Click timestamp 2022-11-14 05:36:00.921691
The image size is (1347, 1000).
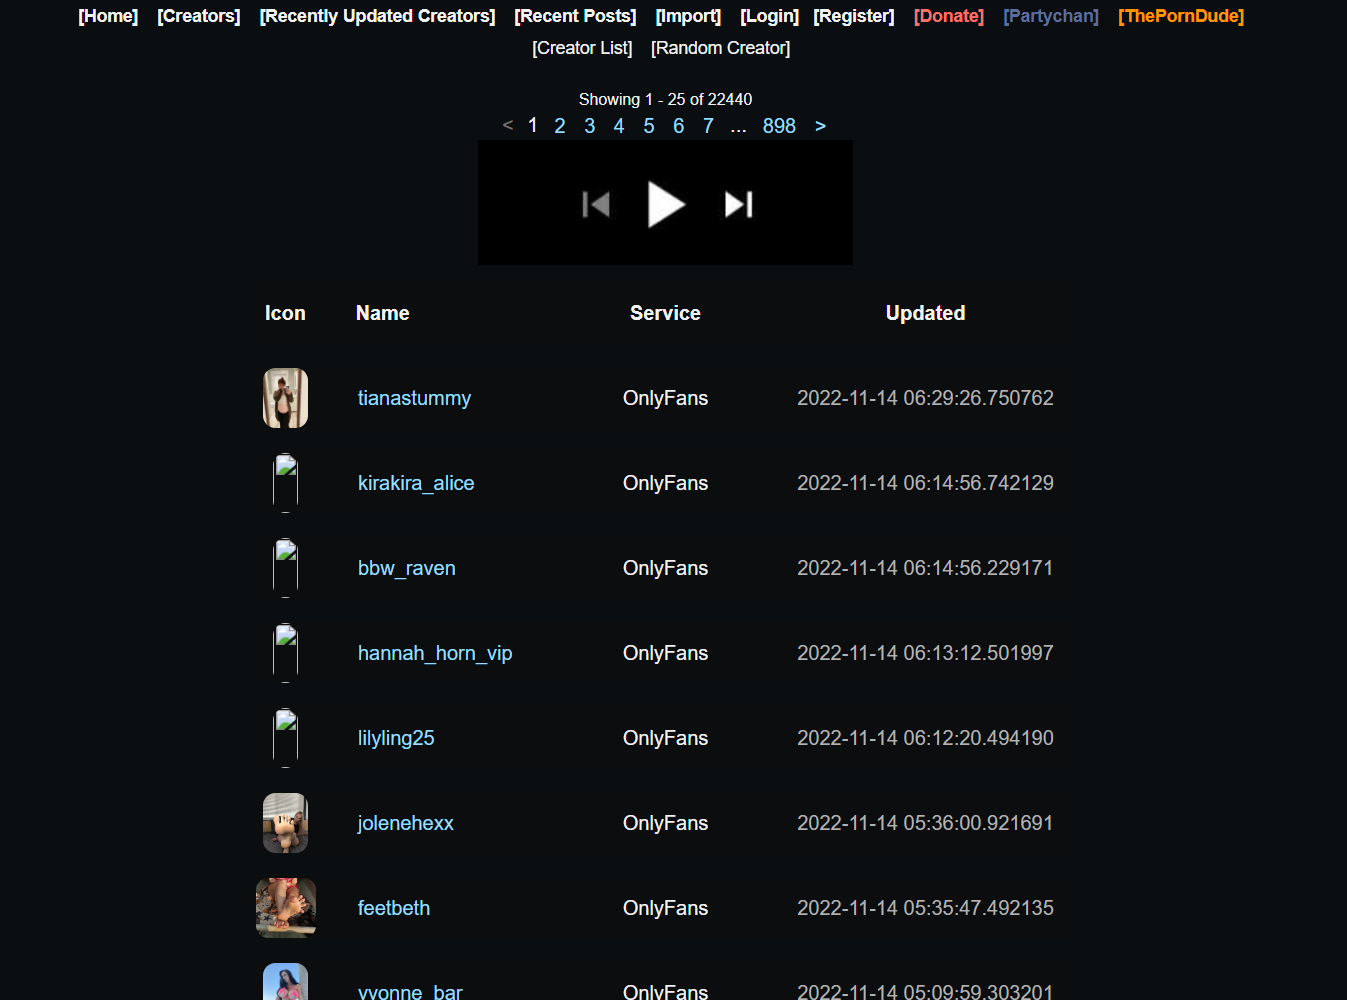coord(925,823)
